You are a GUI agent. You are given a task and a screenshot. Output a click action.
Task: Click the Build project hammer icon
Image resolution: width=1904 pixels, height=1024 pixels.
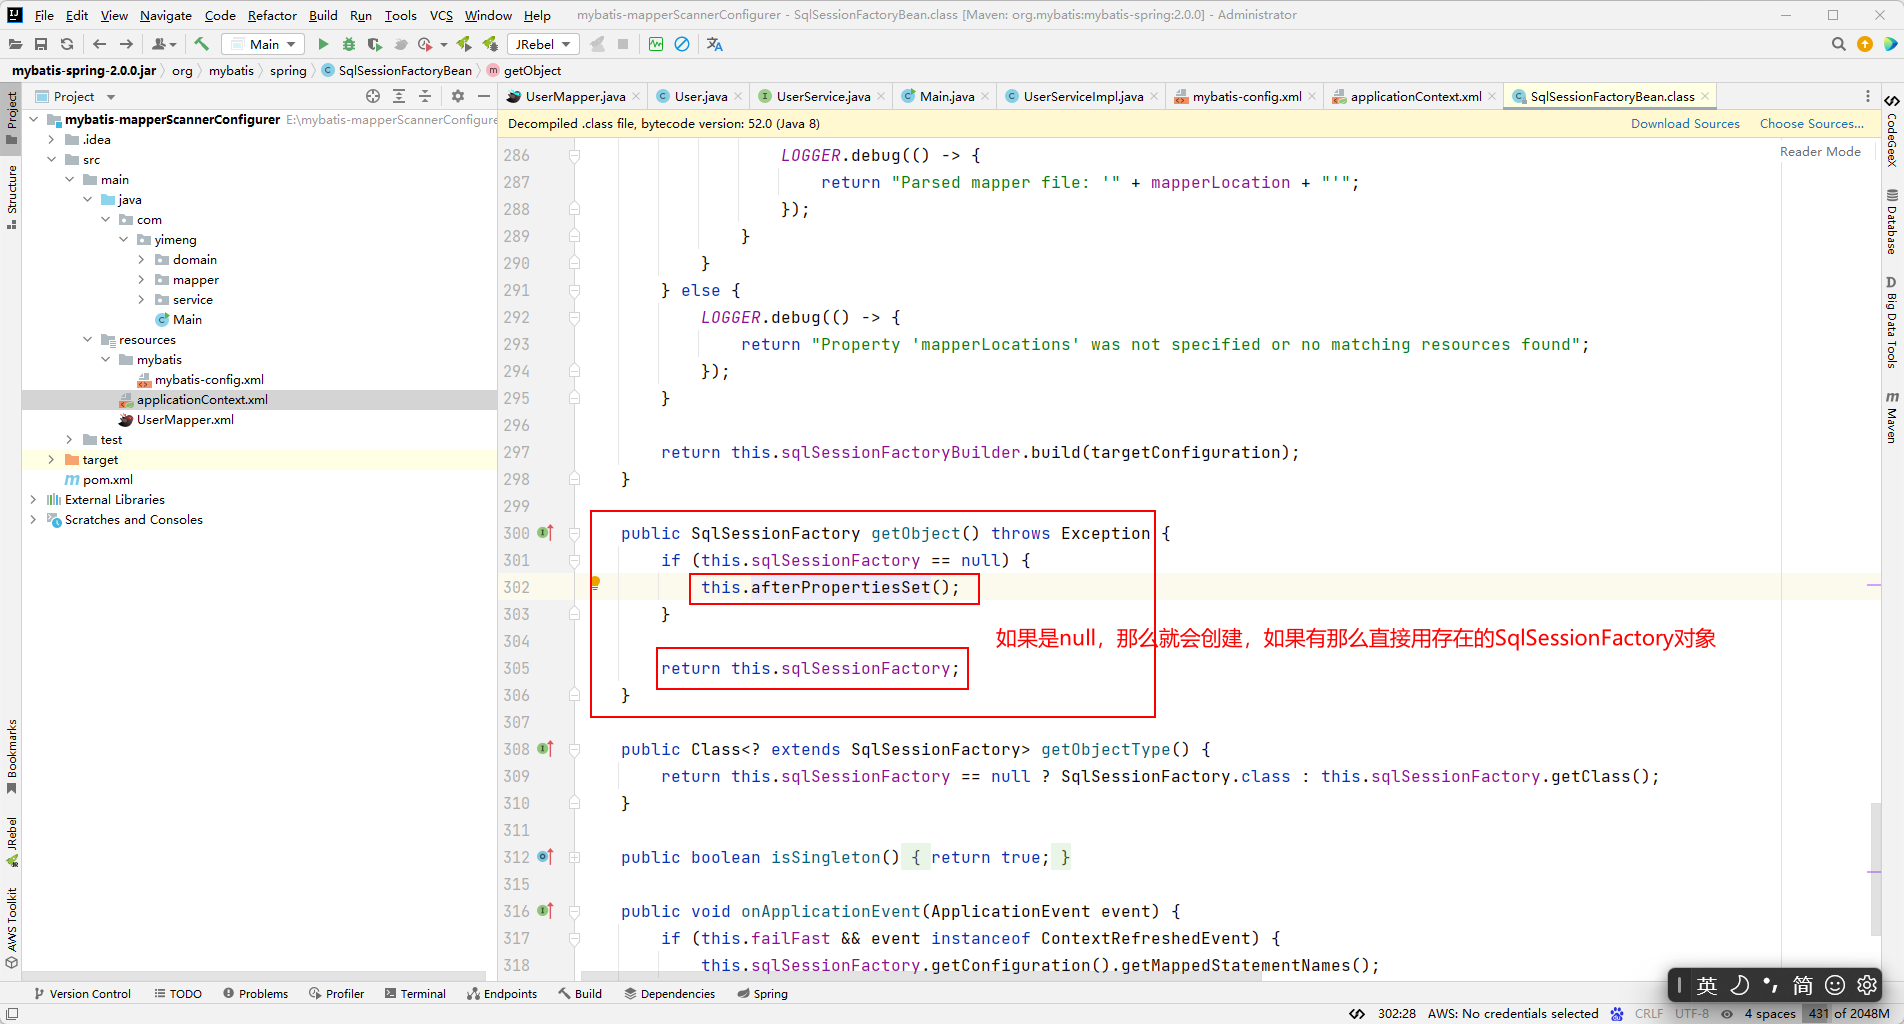click(201, 44)
